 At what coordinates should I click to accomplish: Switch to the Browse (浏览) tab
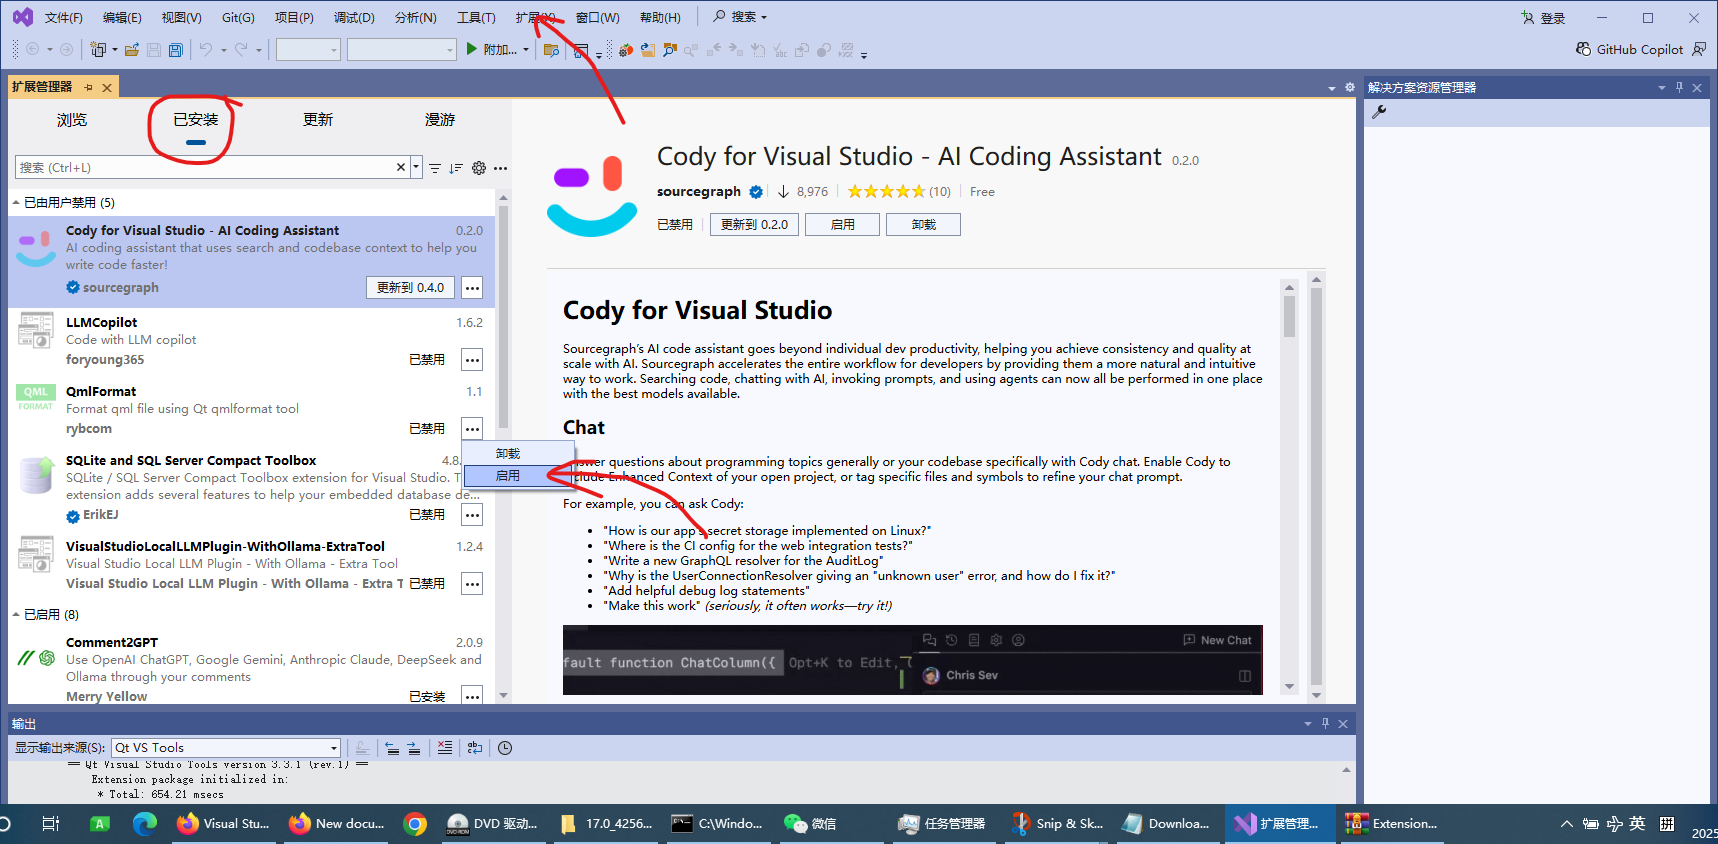(72, 120)
